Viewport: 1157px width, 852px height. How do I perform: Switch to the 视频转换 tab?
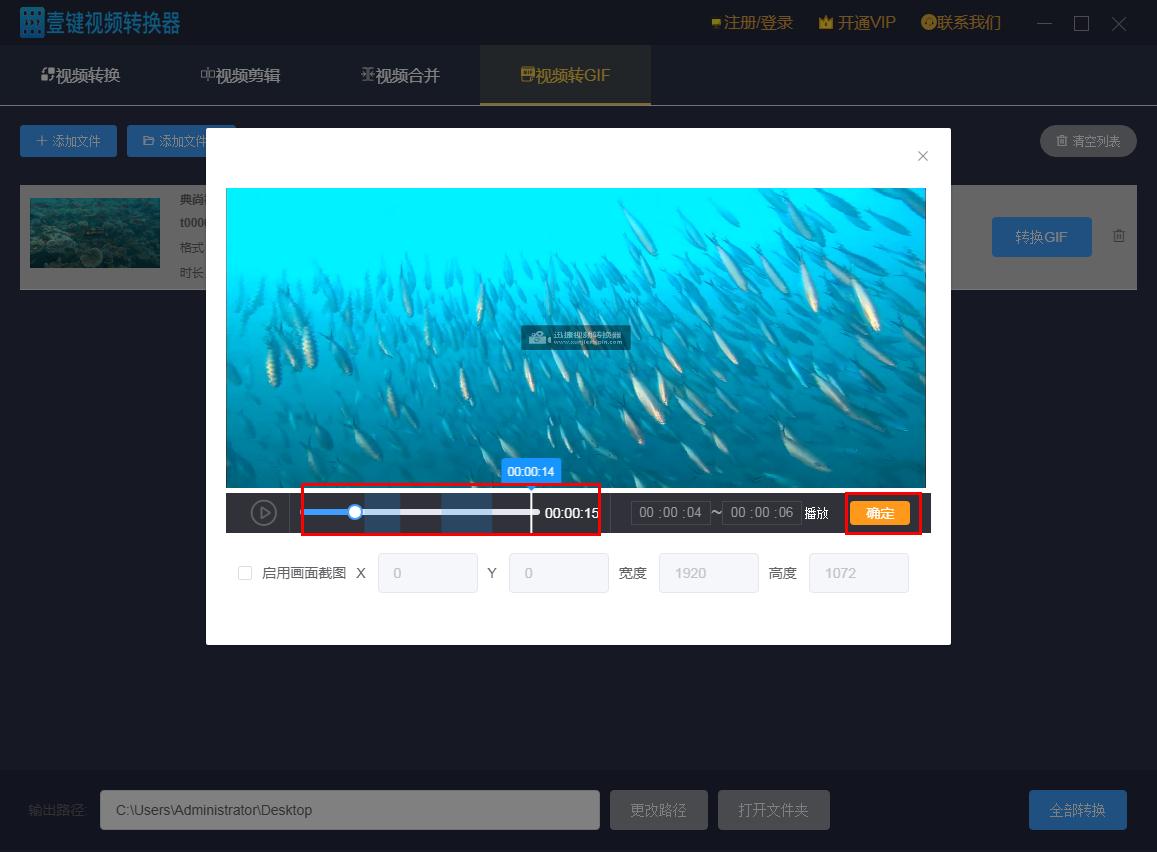tap(80, 75)
